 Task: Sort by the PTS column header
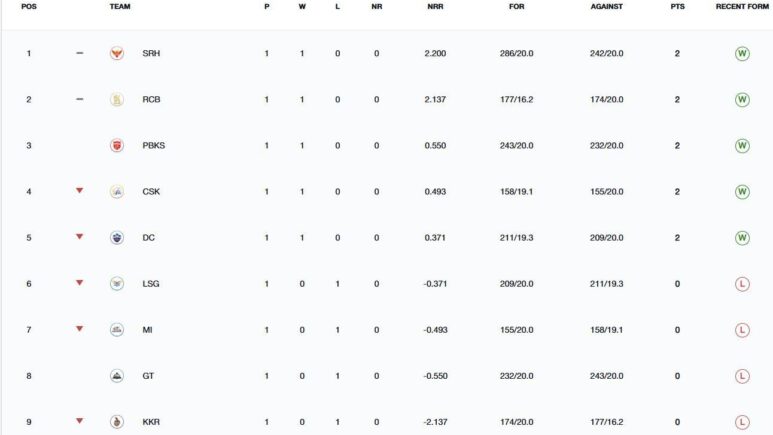tap(677, 7)
